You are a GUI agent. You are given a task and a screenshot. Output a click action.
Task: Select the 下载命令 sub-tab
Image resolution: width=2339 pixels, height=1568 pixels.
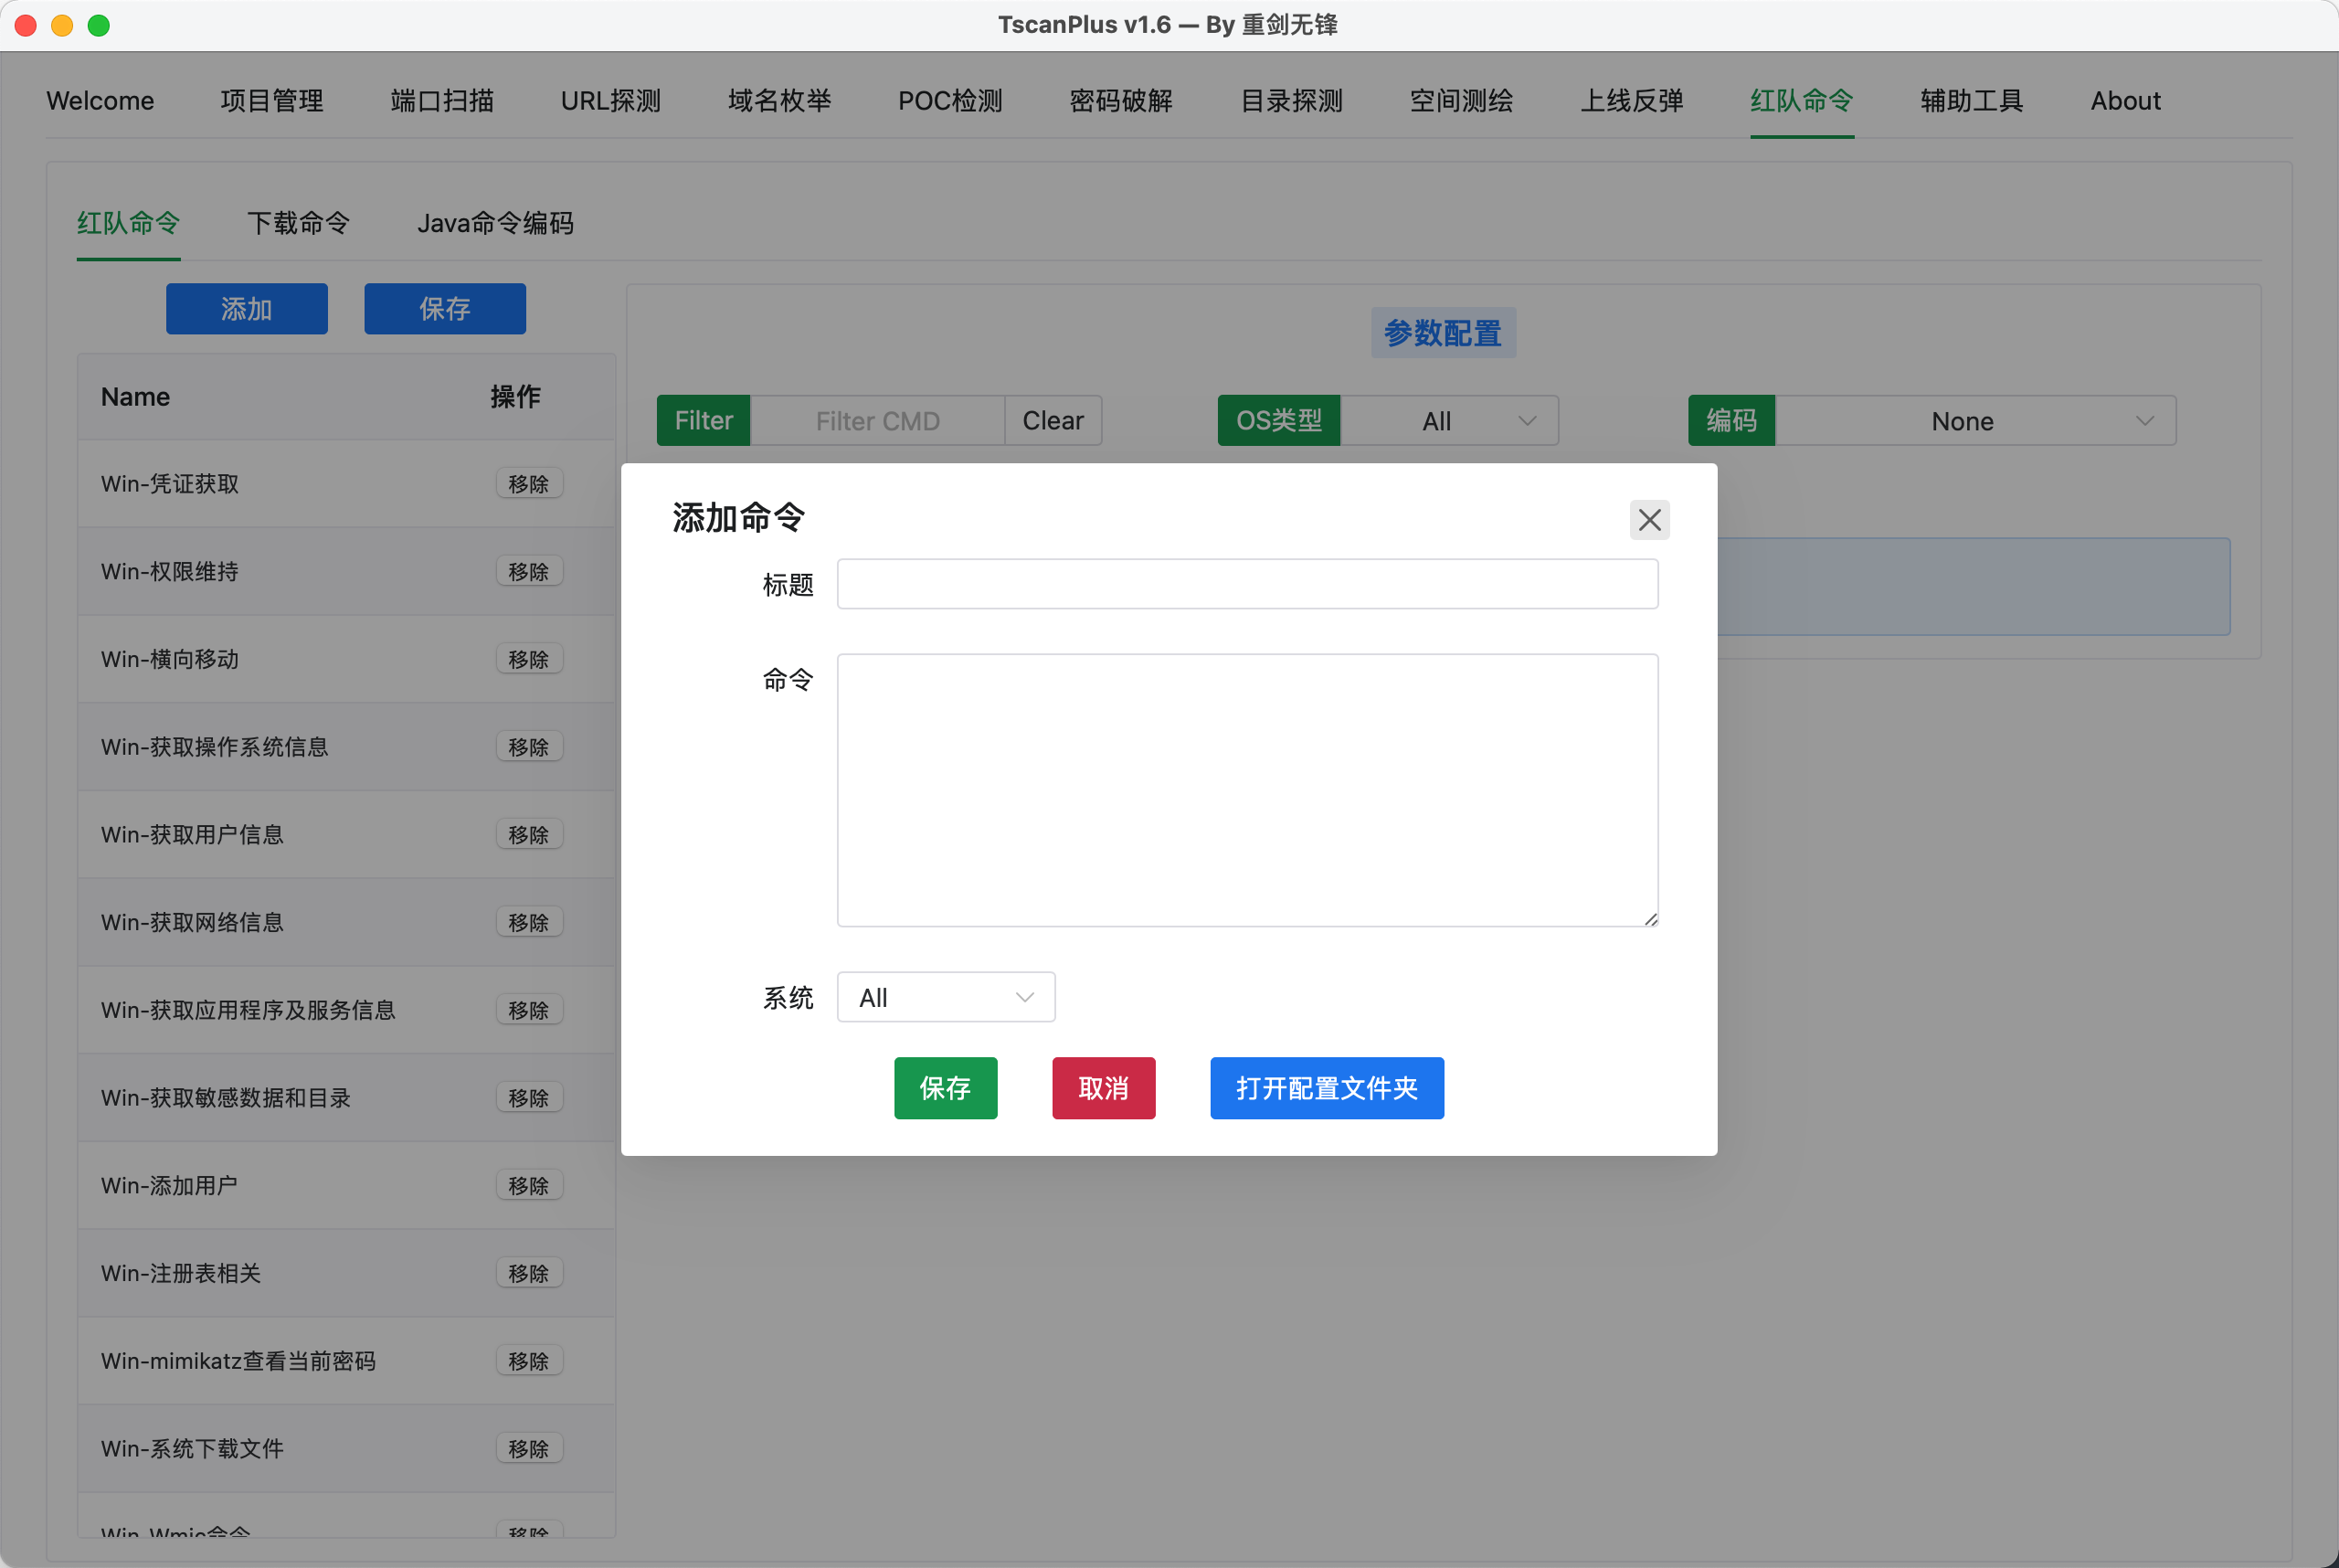tap(298, 223)
